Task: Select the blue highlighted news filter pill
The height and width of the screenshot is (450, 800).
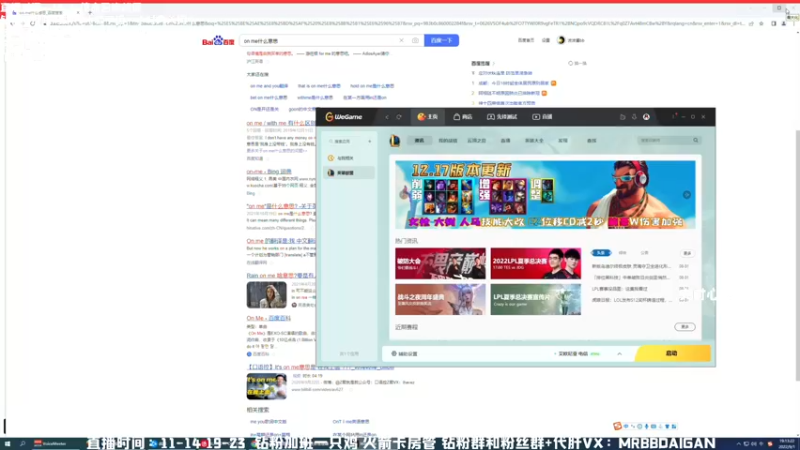Action: (x=601, y=253)
